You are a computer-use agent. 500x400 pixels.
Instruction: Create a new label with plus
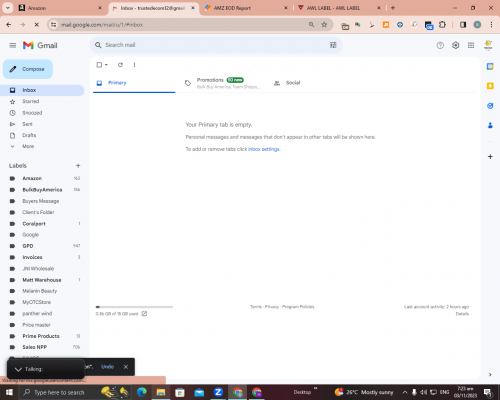[x=78, y=166]
